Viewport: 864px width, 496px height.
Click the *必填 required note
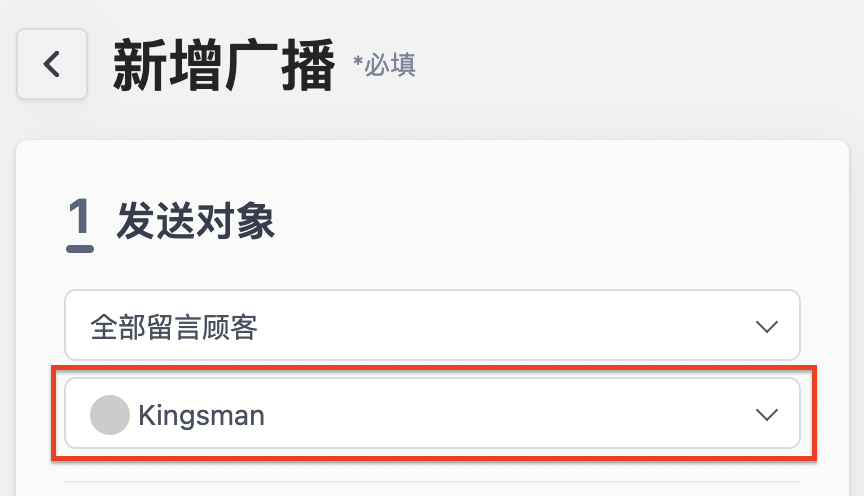tap(384, 65)
